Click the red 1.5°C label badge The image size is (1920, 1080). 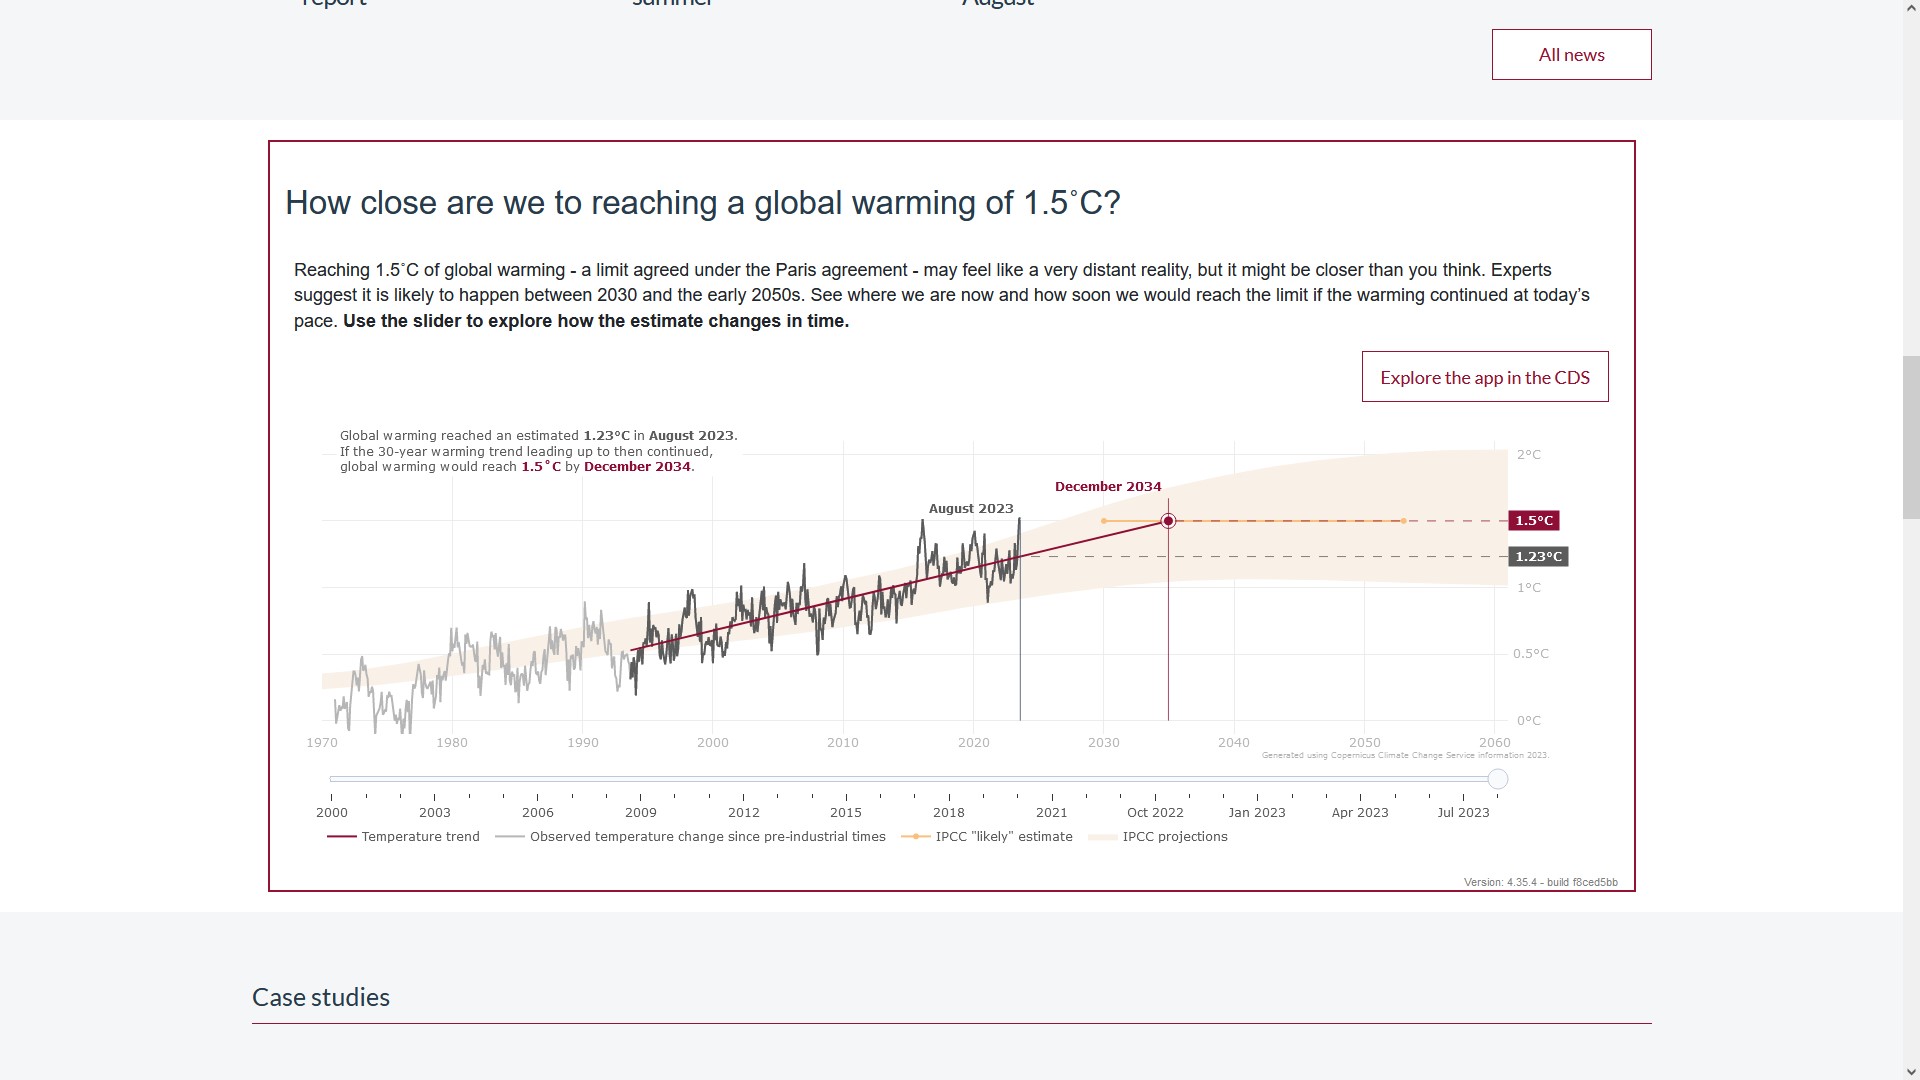[1533, 521]
